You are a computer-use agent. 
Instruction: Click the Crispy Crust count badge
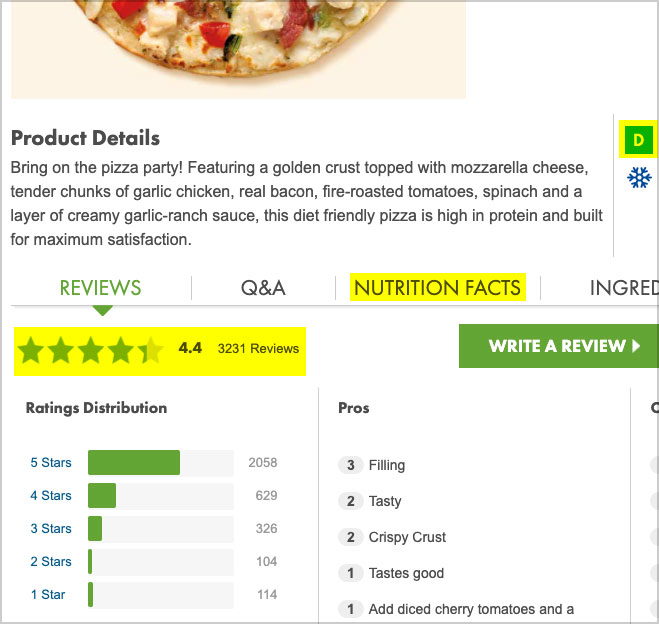(351, 537)
